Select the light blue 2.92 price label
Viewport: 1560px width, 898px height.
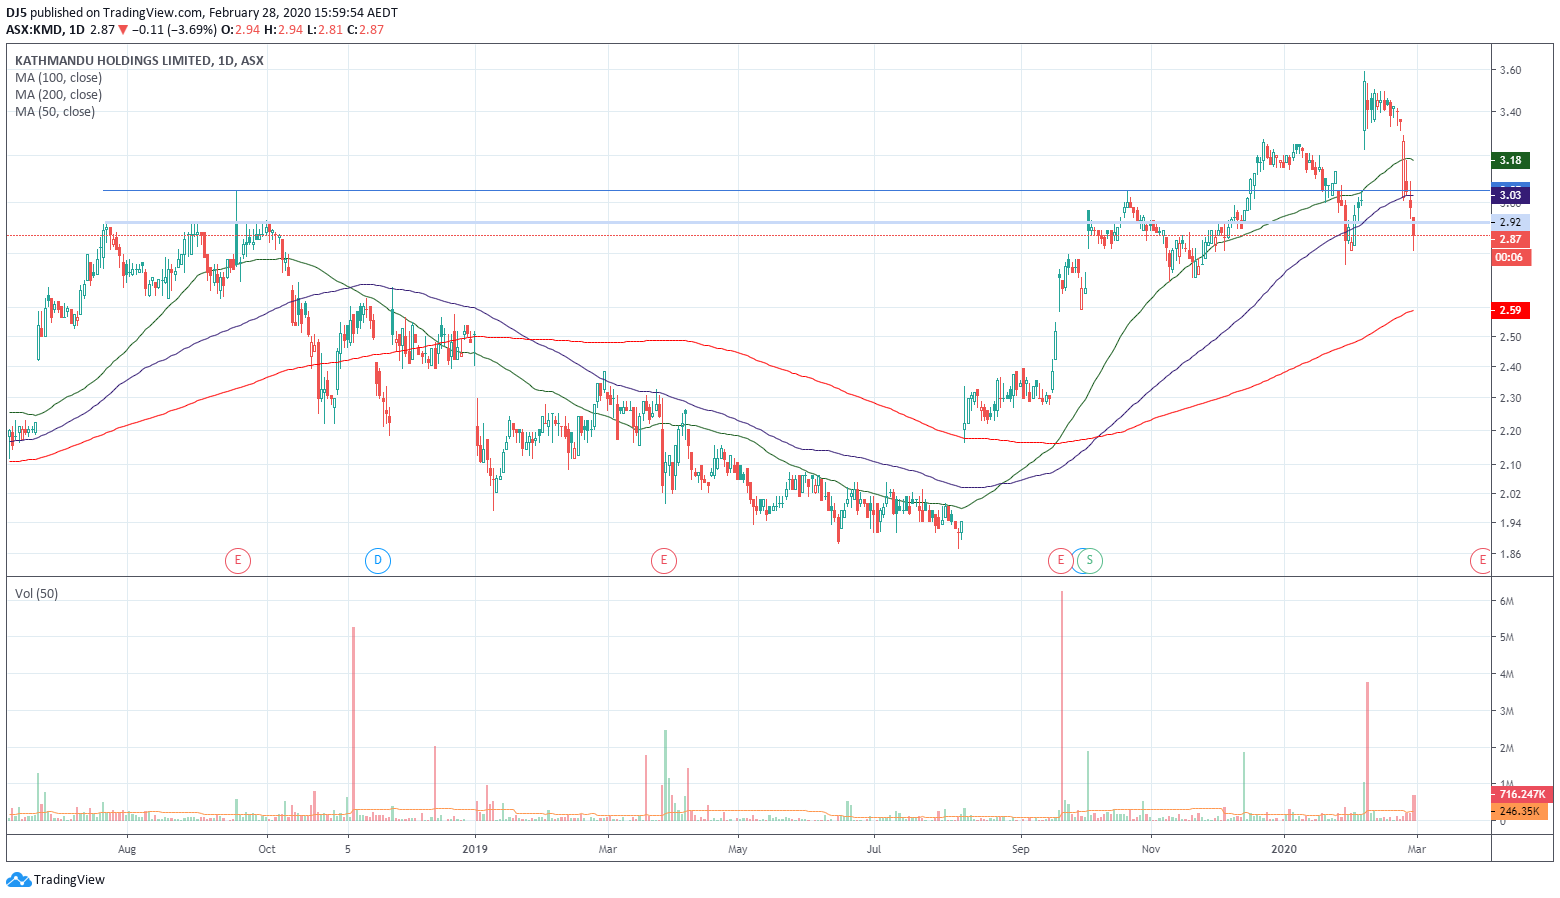(1510, 222)
